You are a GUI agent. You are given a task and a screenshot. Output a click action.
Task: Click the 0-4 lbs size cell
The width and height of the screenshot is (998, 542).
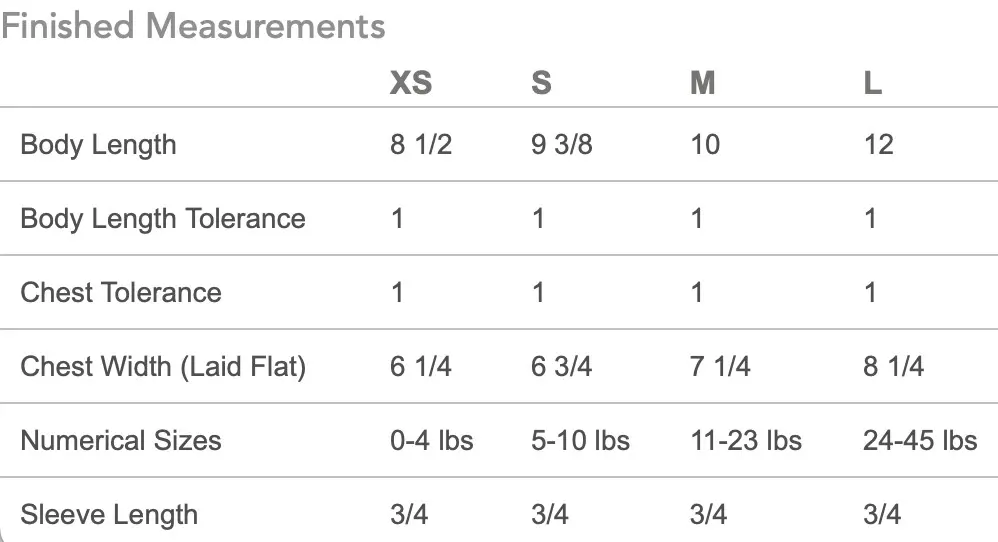432,441
